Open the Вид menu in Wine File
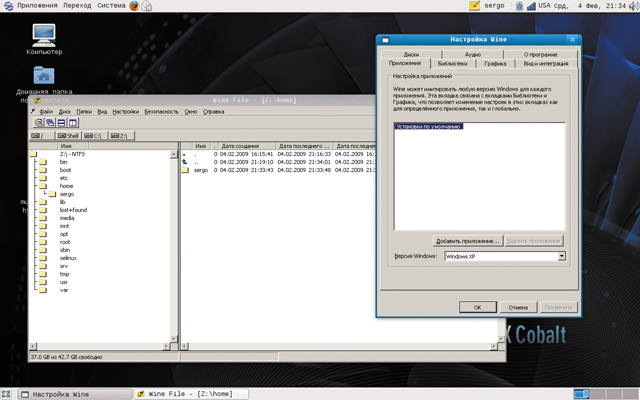640x400 pixels. (102, 111)
